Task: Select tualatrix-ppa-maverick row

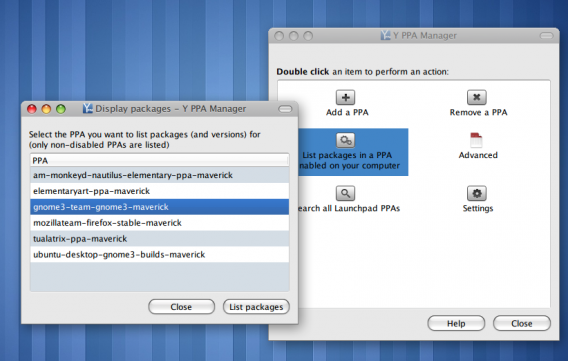Action: pos(159,239)
